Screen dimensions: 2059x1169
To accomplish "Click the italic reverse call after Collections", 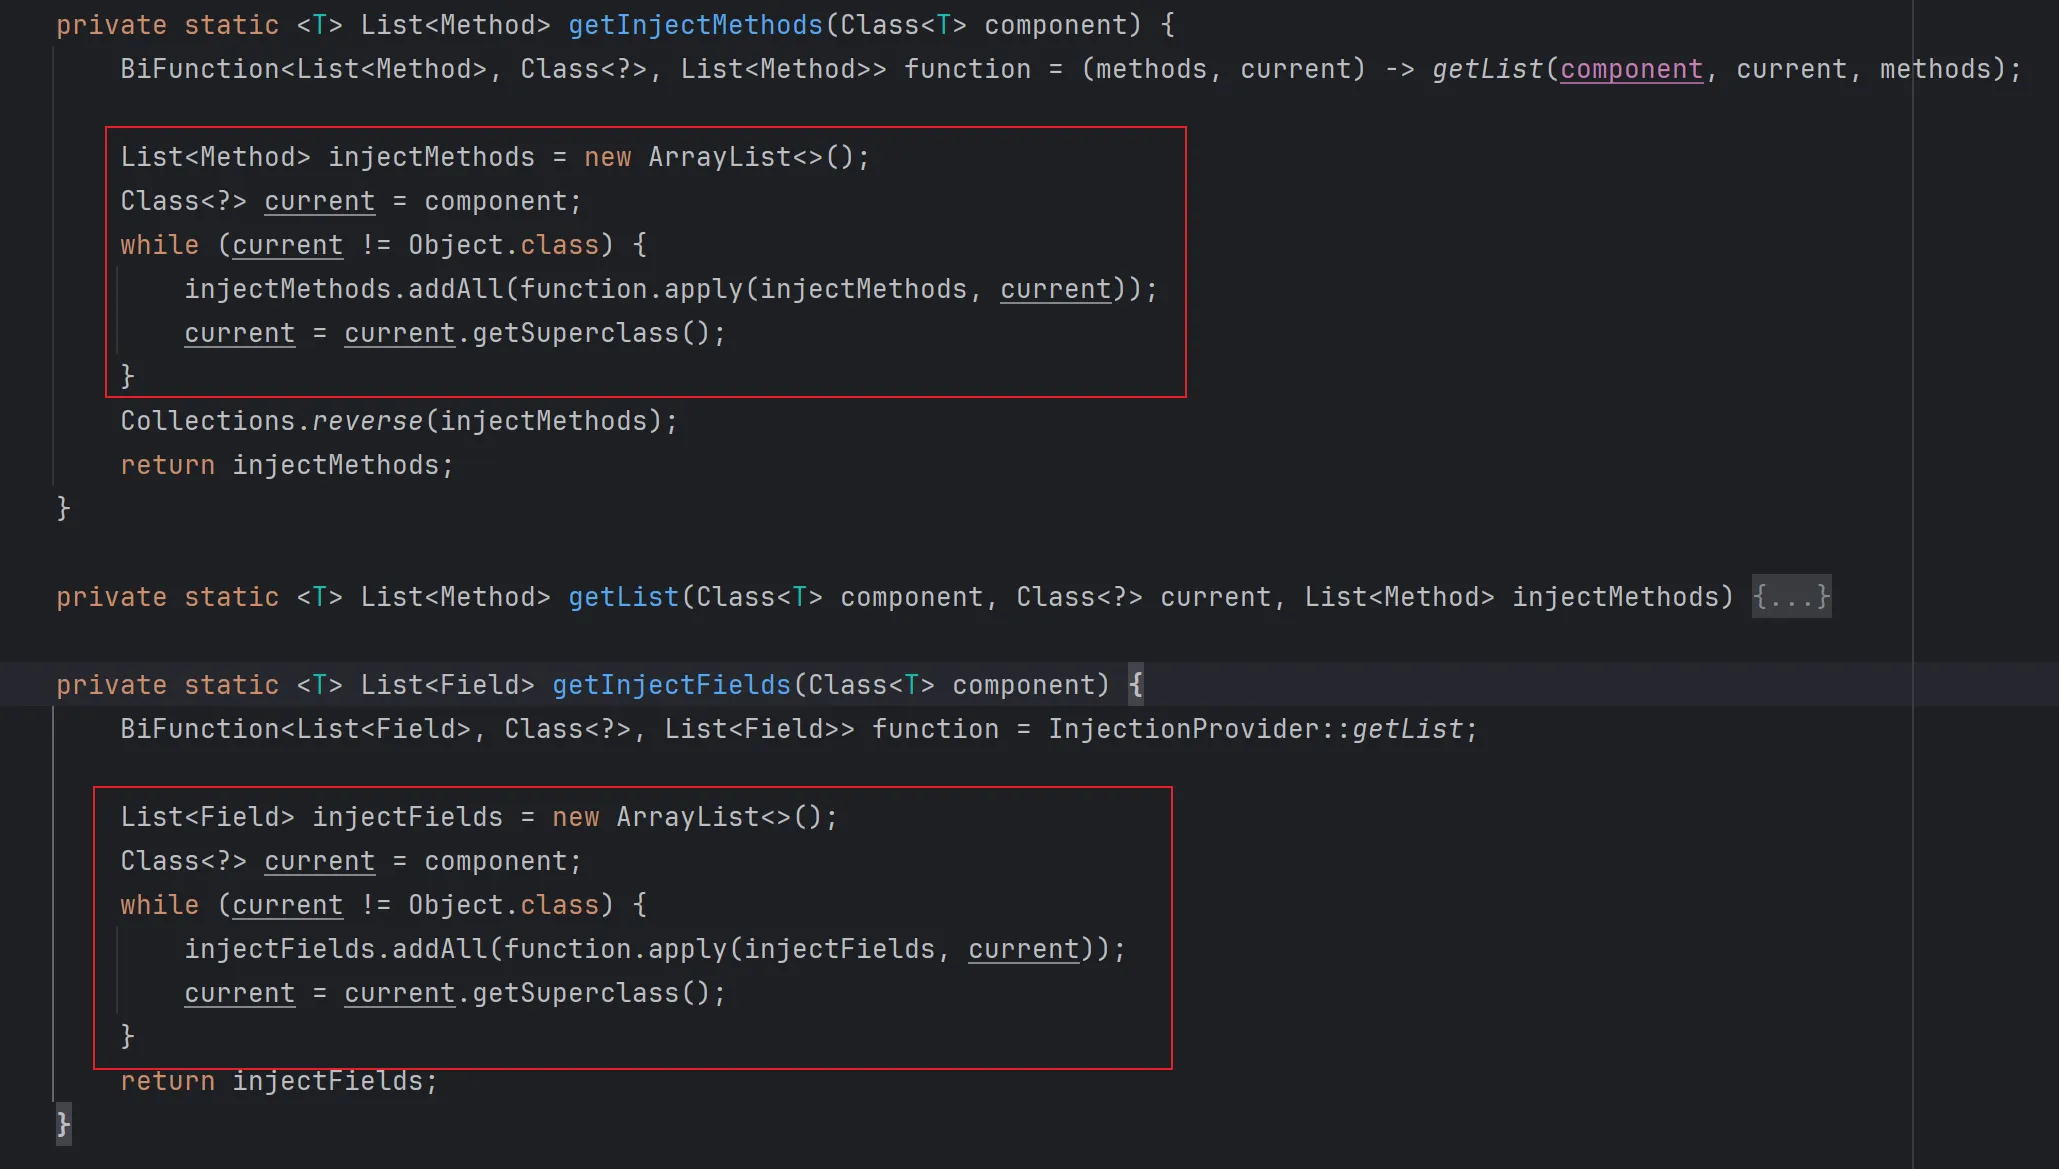I will point(367,421).
